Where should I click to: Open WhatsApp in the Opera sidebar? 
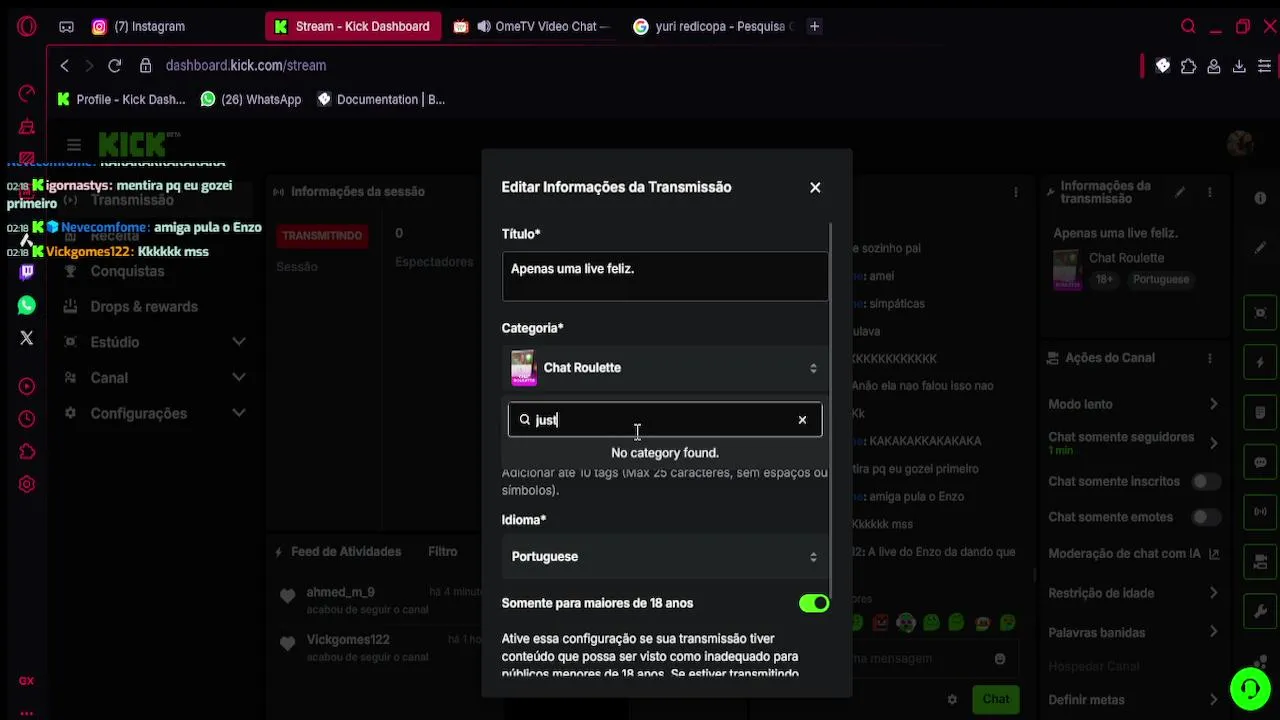pos(27,305)
